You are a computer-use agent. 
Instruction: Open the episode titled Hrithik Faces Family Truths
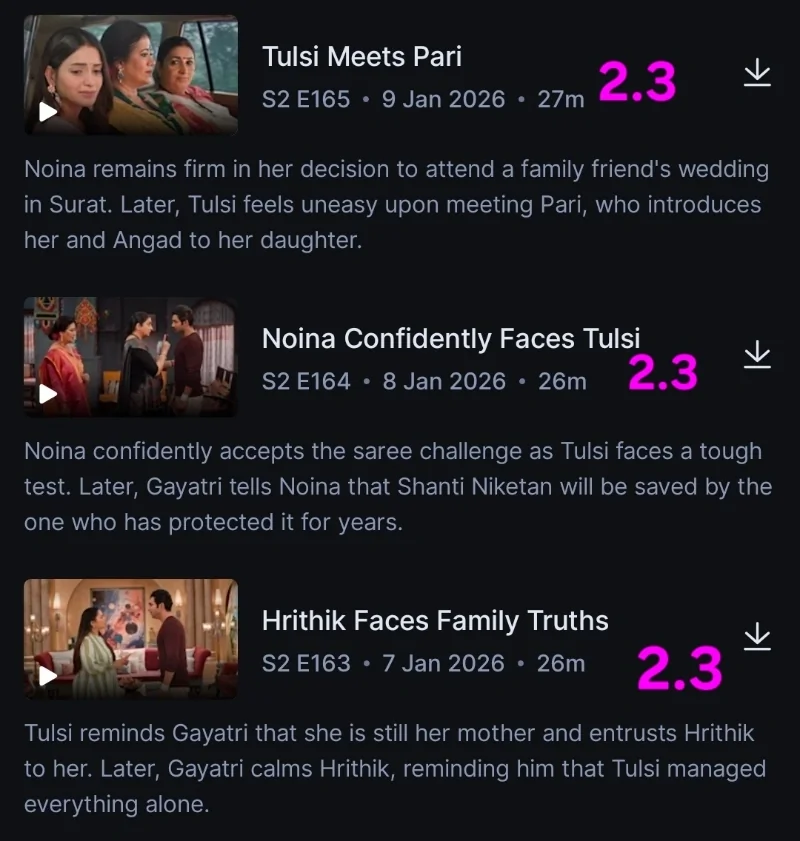click(x=434, y=621)
